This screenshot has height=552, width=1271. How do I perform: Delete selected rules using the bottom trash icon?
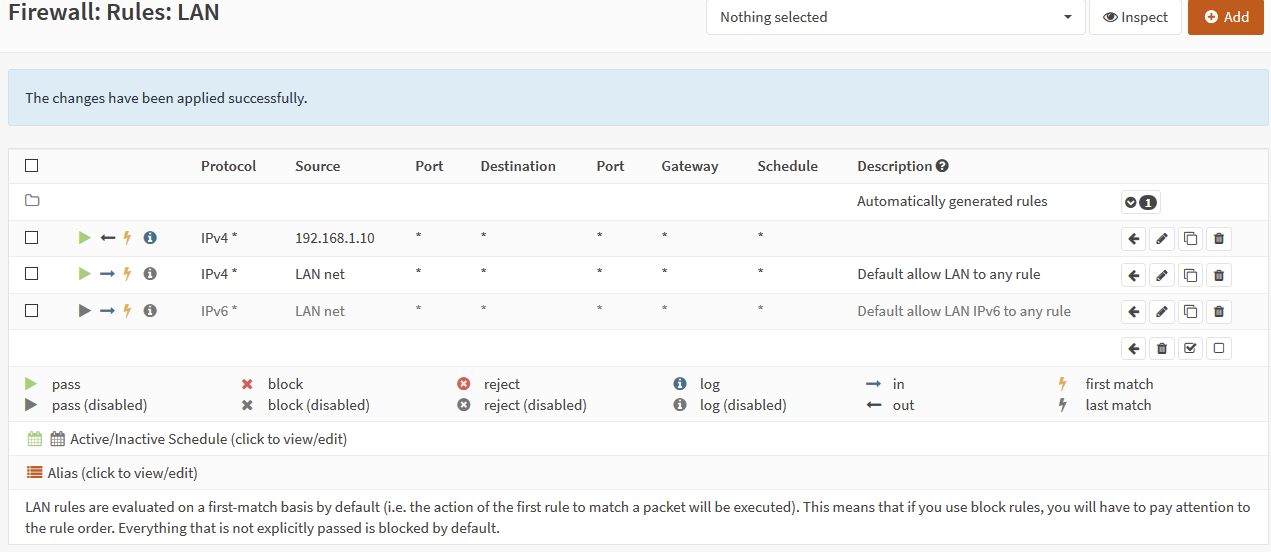(1161, 348)
